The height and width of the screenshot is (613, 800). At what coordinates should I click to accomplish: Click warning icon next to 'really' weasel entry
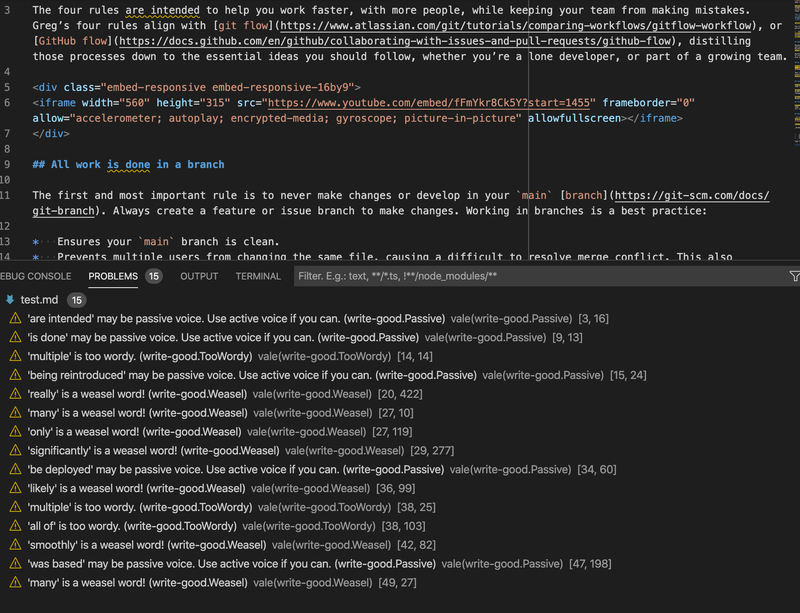[x=15, y=393]
